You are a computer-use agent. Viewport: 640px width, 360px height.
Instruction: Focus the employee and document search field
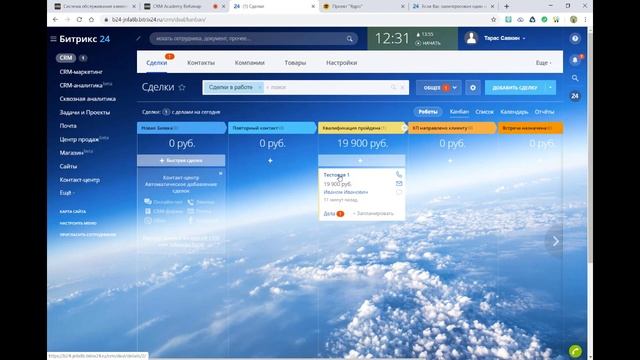[x=253, y=39]
